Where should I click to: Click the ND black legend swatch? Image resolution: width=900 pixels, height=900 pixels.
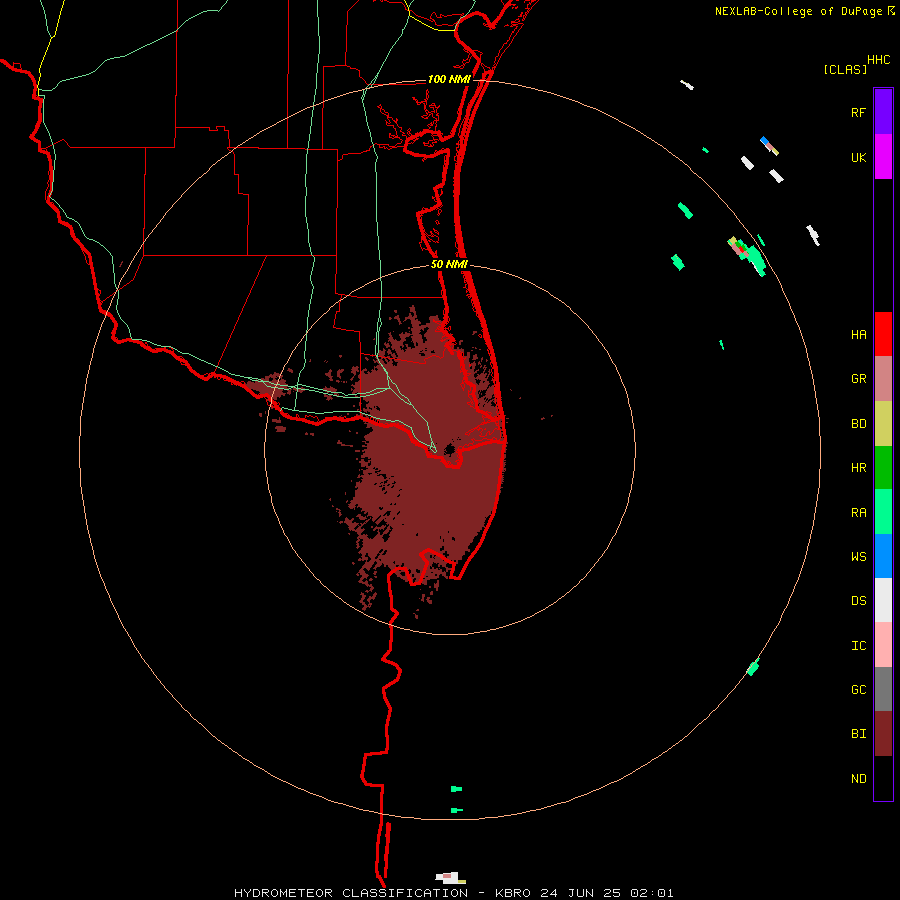[x=883, y=778]
